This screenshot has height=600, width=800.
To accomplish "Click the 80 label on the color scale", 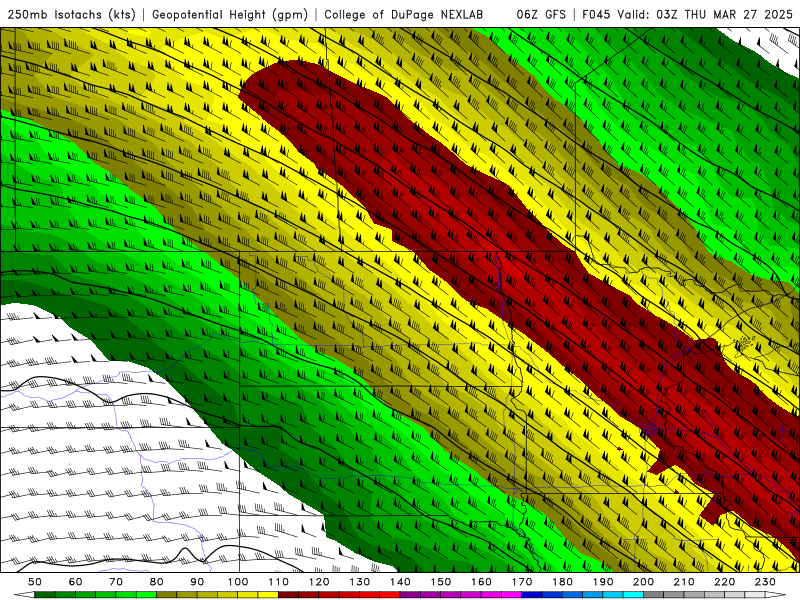I will click(157, 582).
